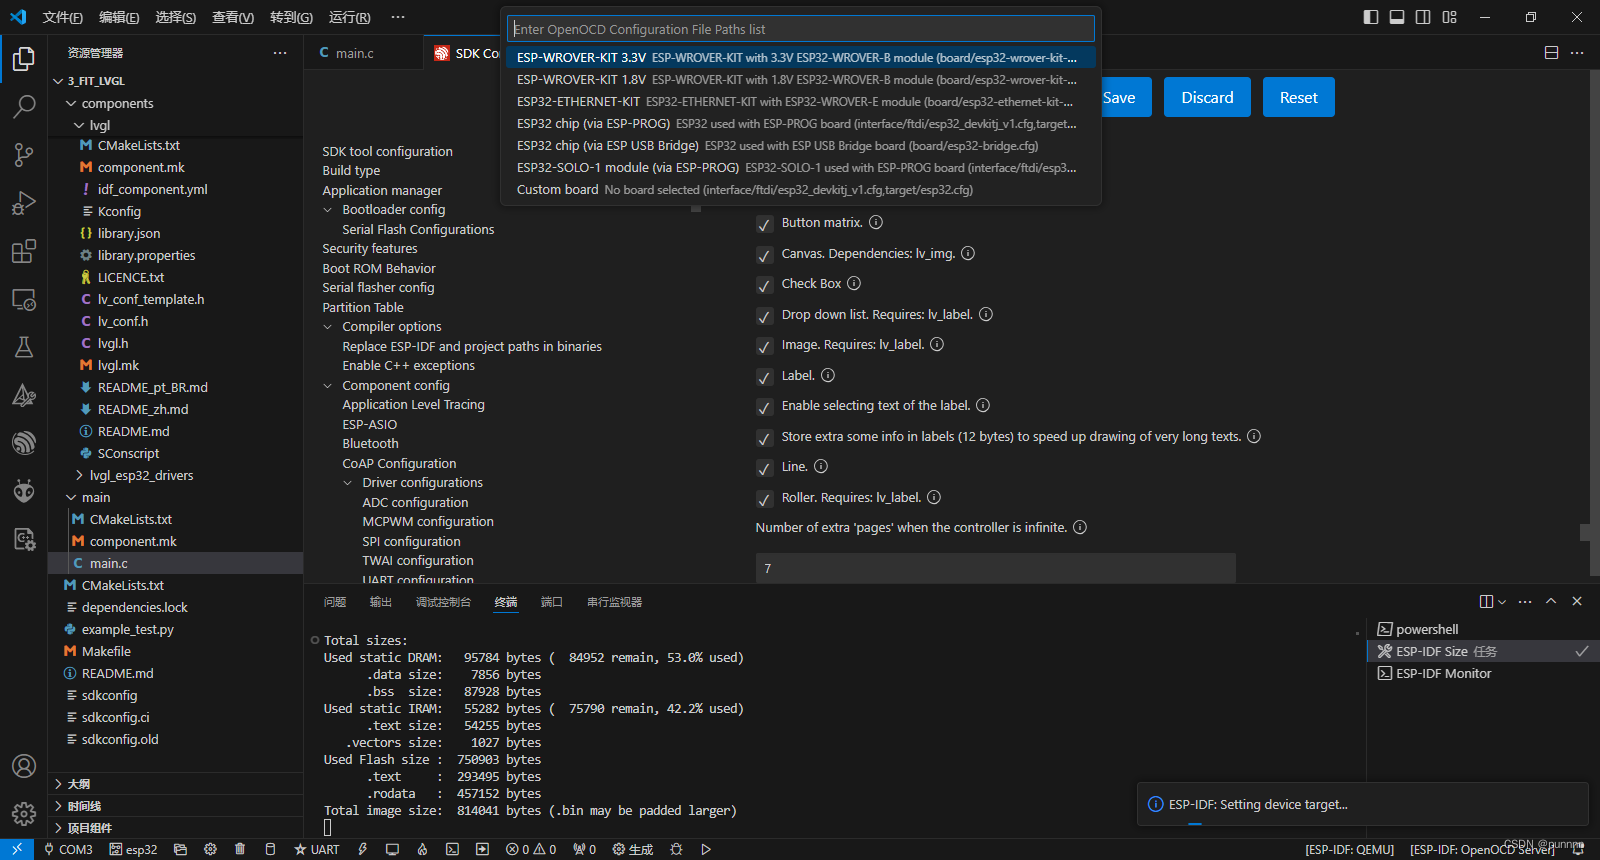Open Run and Debug view
Screen dimensions: 1600x860
24,203
